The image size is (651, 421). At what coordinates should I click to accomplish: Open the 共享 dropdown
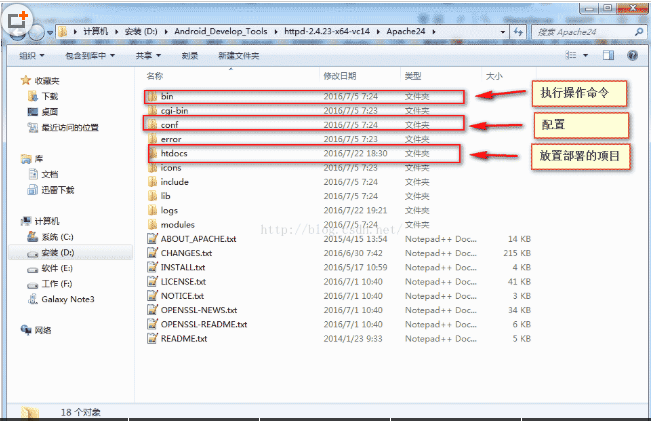point(148,56)
